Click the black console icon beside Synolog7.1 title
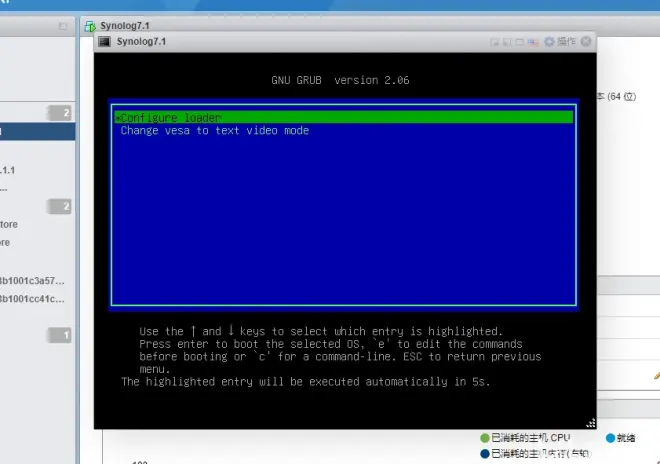 coord(104,41)
